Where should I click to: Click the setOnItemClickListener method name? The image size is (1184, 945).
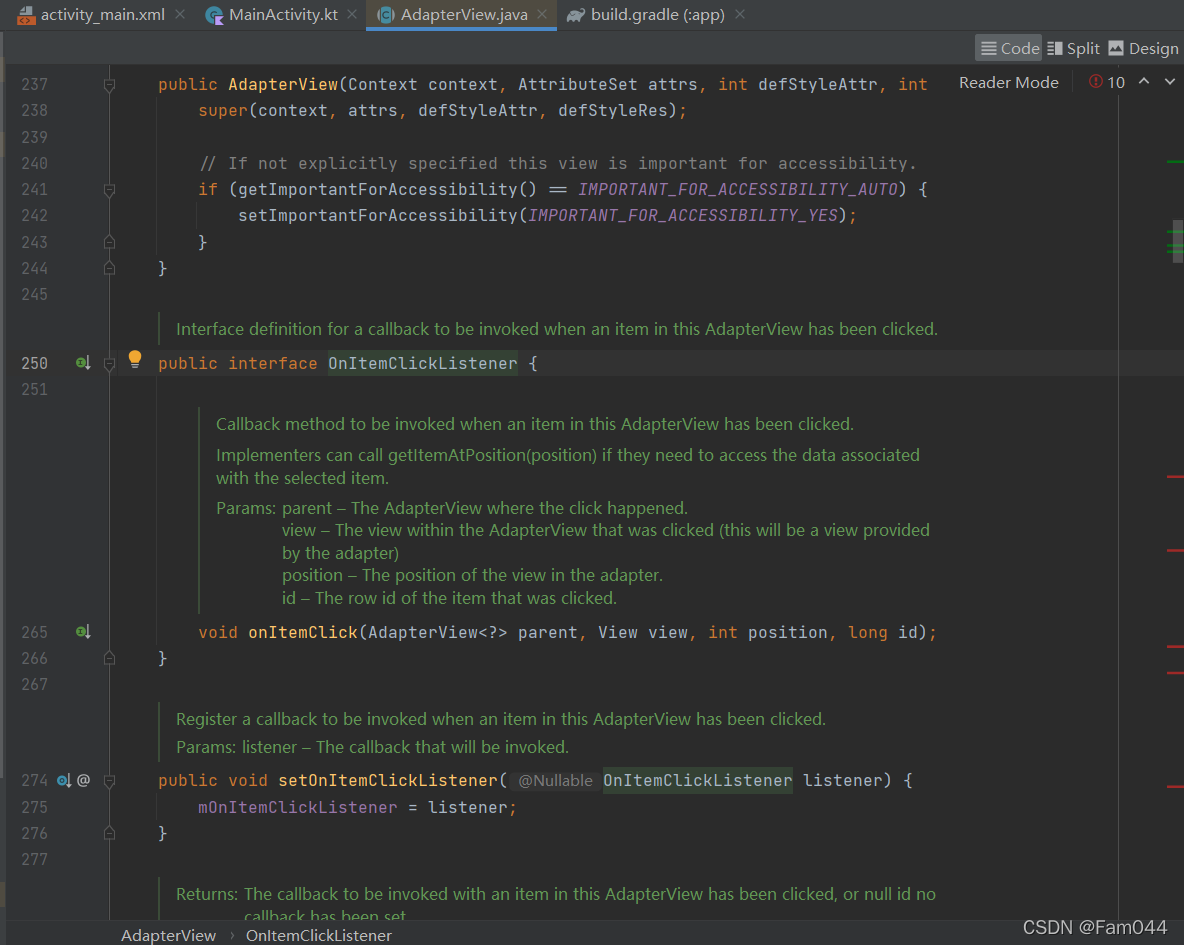tap(388, 780)
